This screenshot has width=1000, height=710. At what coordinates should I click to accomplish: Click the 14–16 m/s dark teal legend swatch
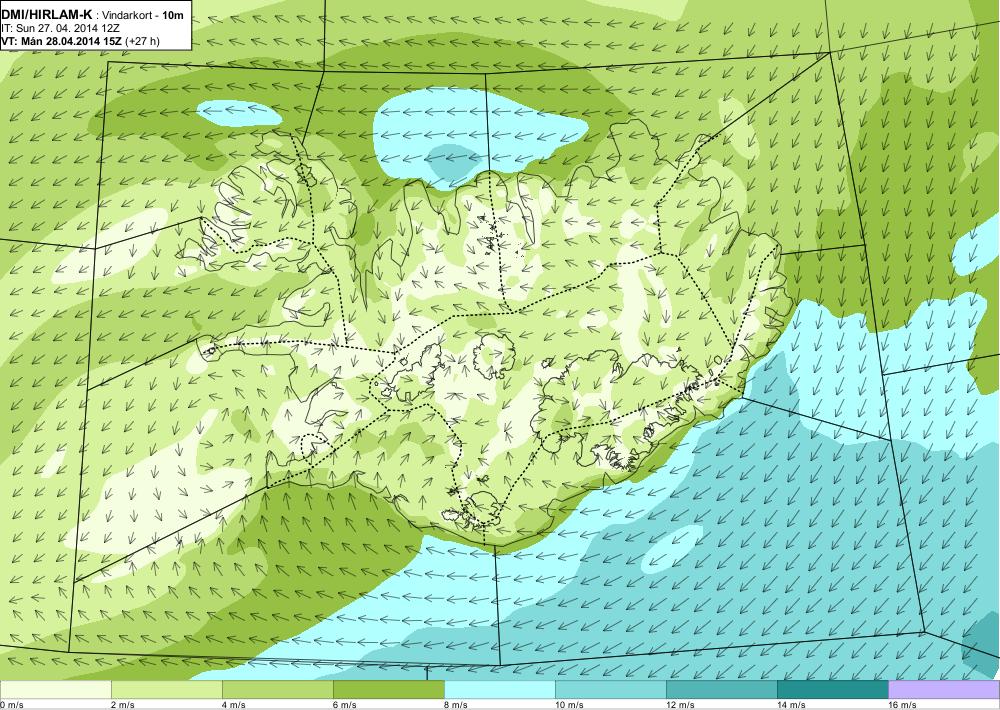point(832,690)
